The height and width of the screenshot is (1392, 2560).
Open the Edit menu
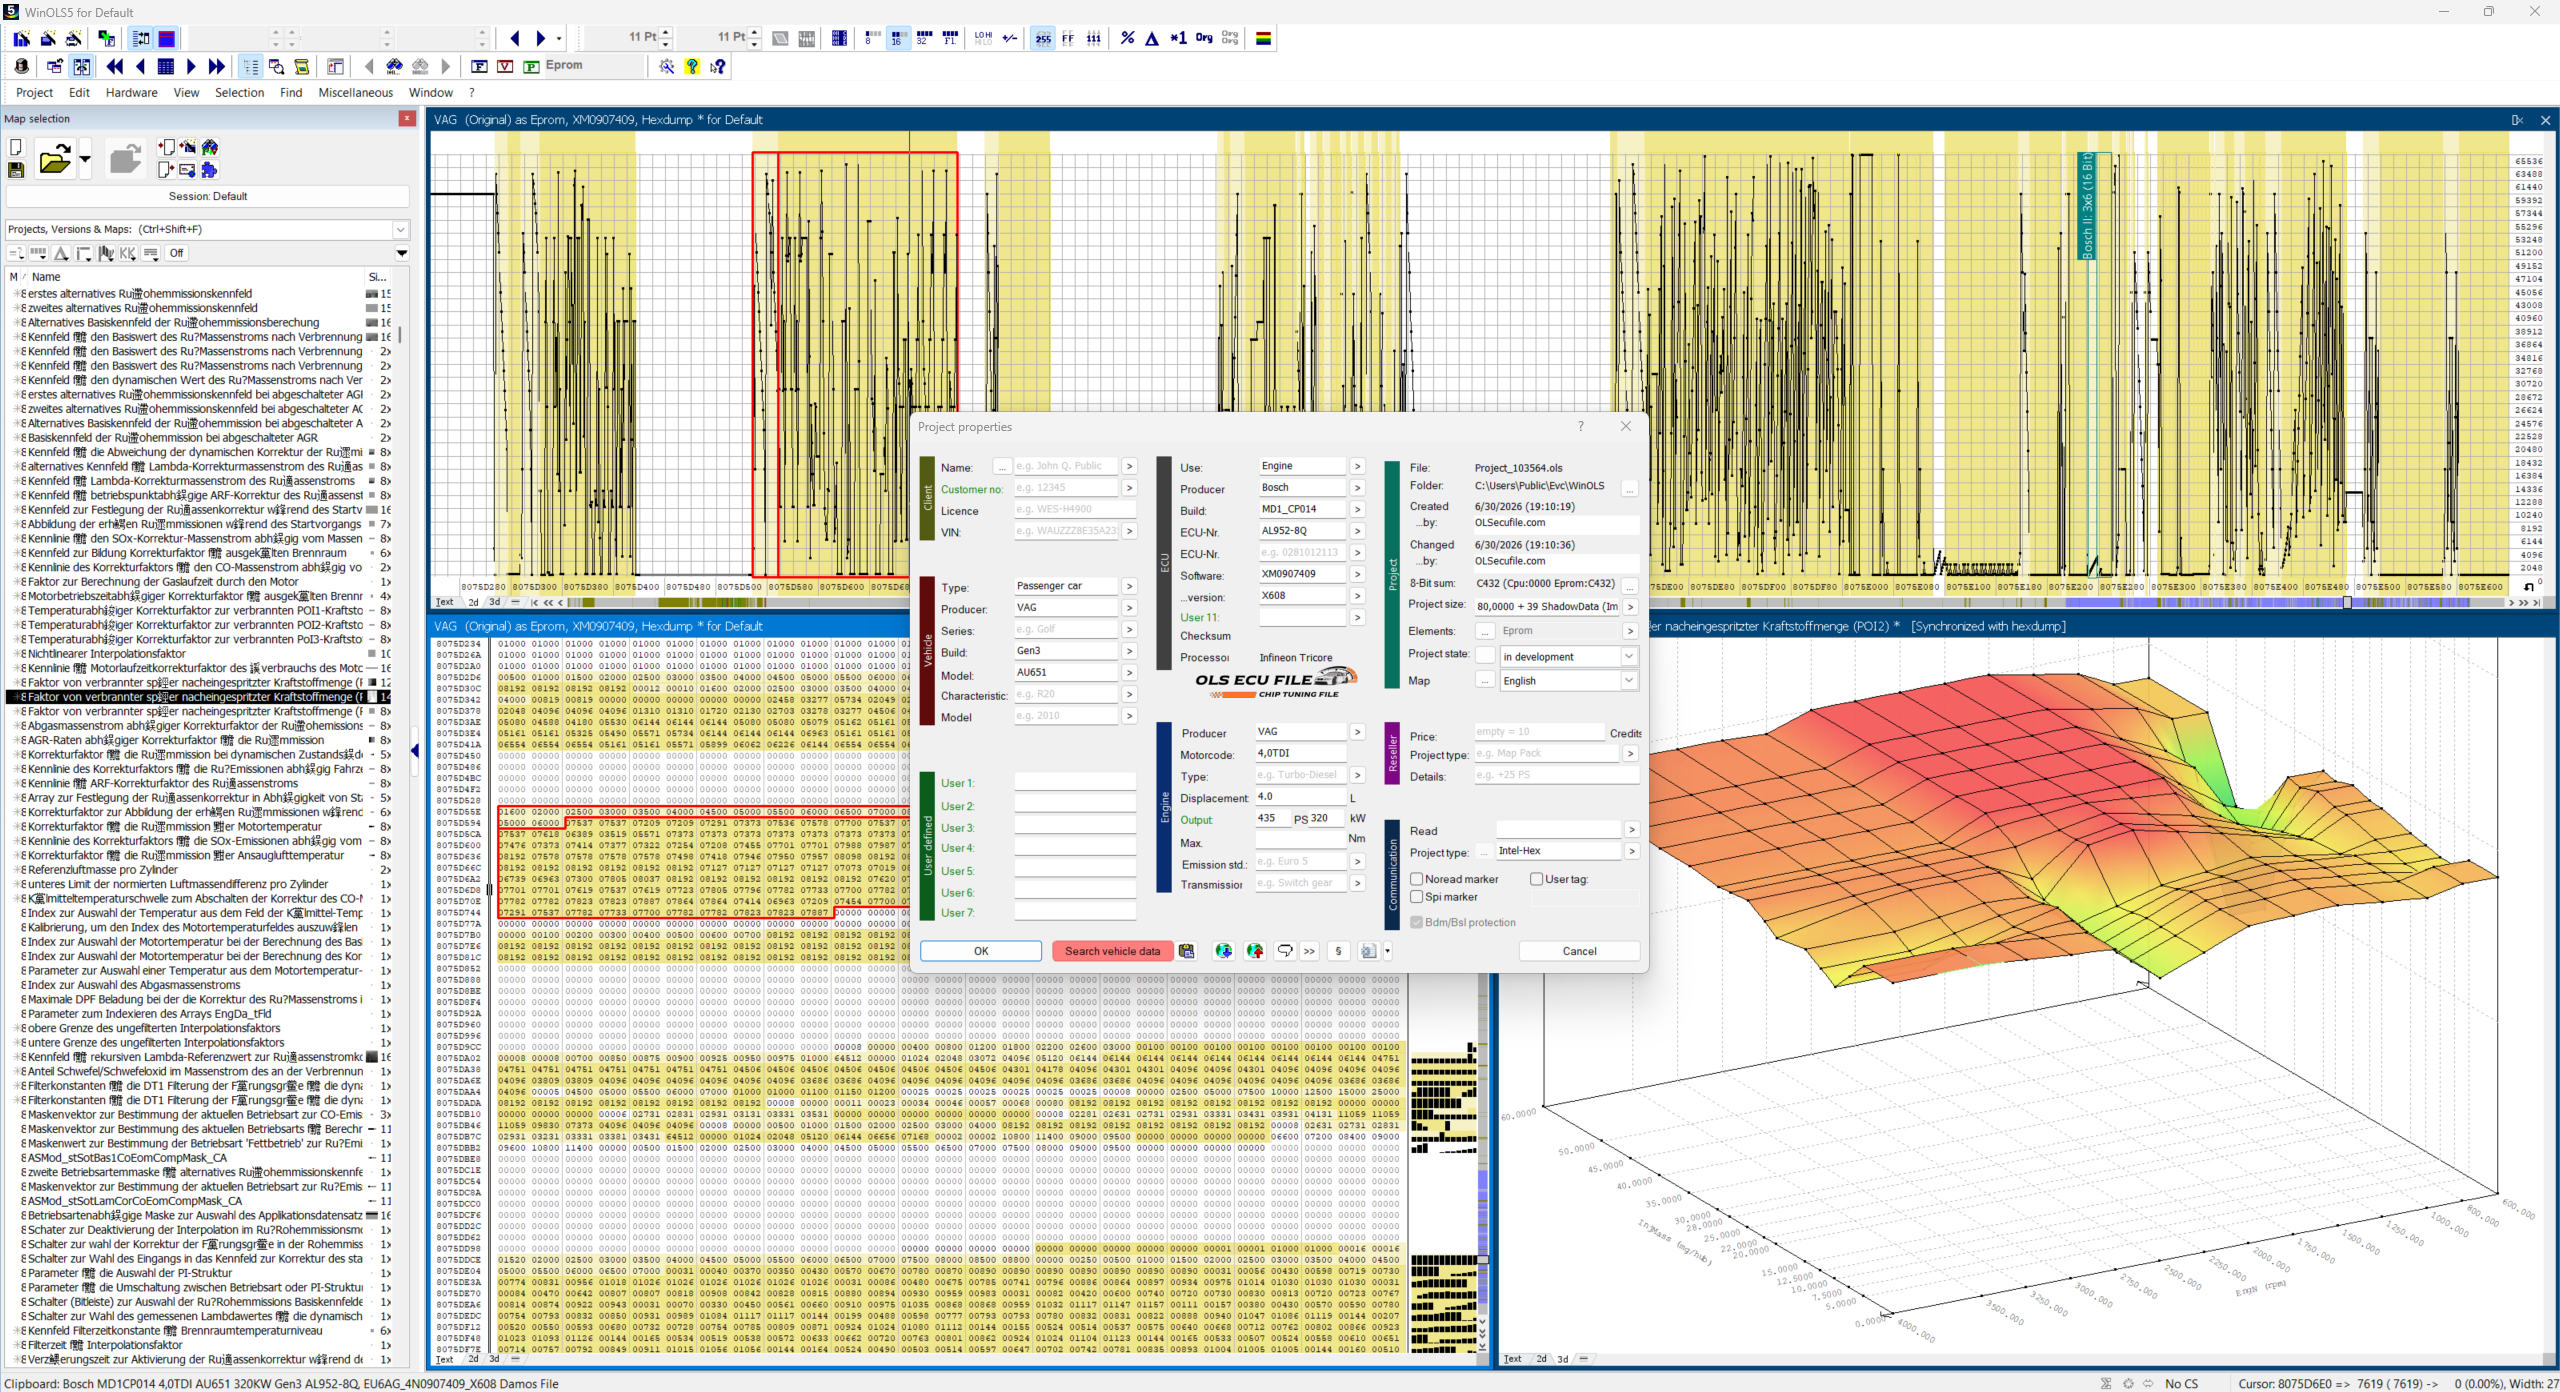79,92
